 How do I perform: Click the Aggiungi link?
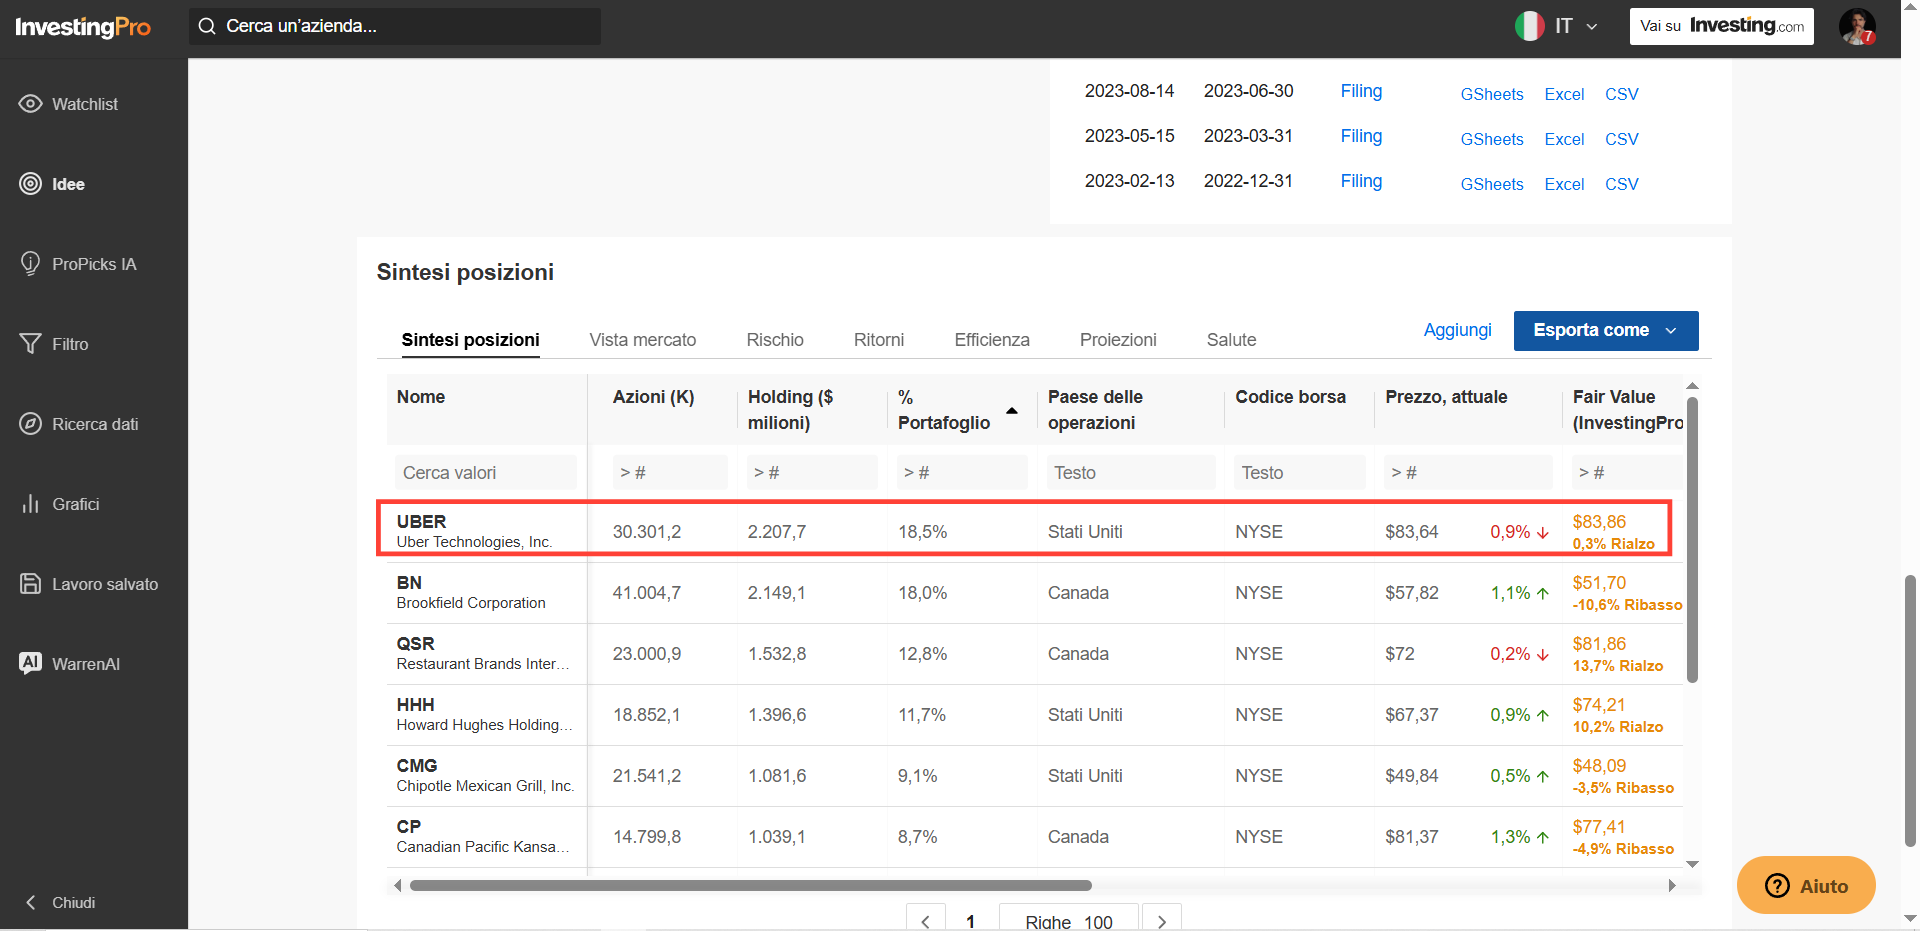coord(1457,330)
